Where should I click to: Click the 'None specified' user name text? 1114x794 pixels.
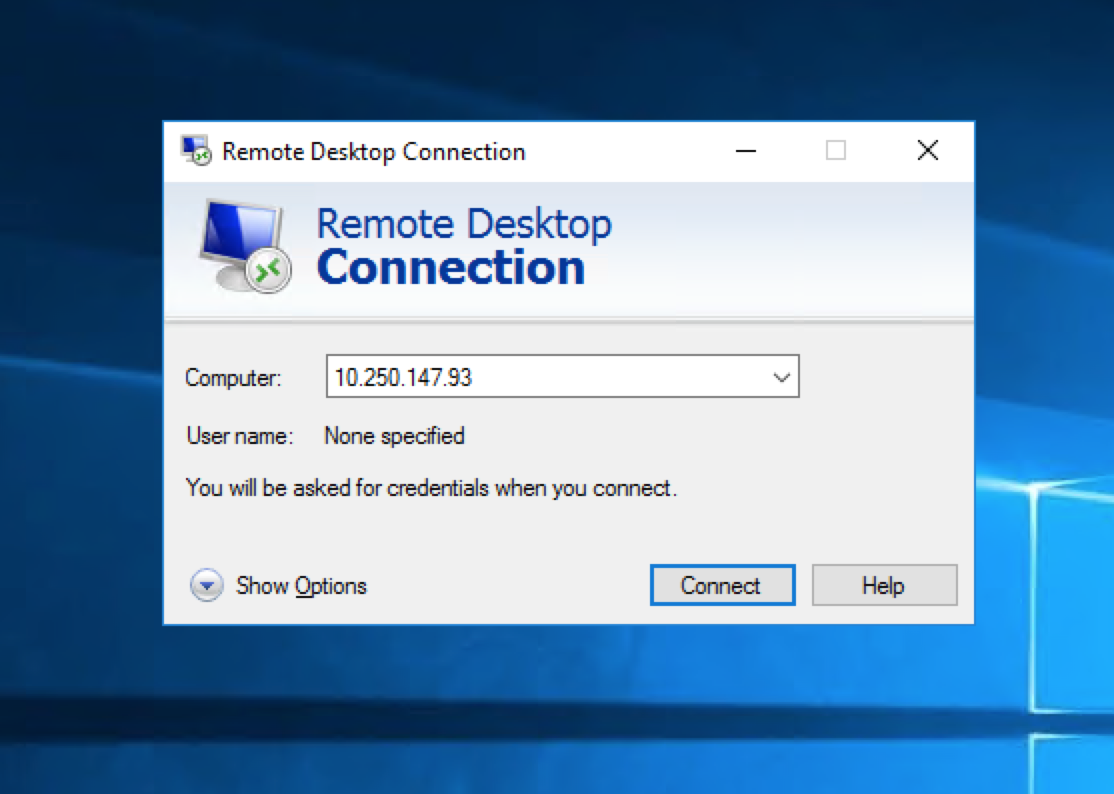pyautogui.click(x=394, y=436)
